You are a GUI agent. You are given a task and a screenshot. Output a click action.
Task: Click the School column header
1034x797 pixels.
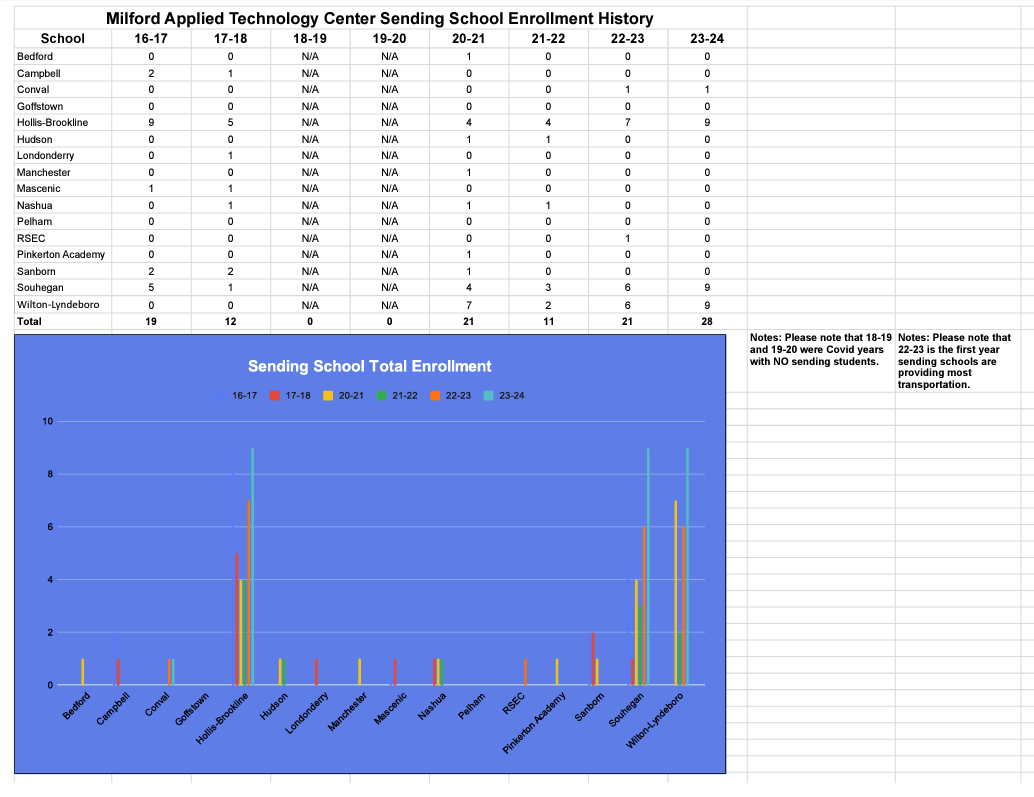pyautogui.click(x=63, y=38)
